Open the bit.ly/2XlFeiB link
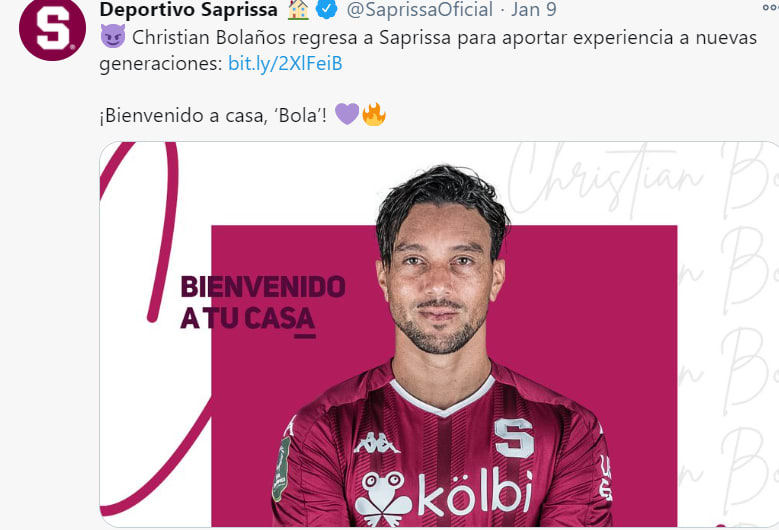 [x=285, y=64]
